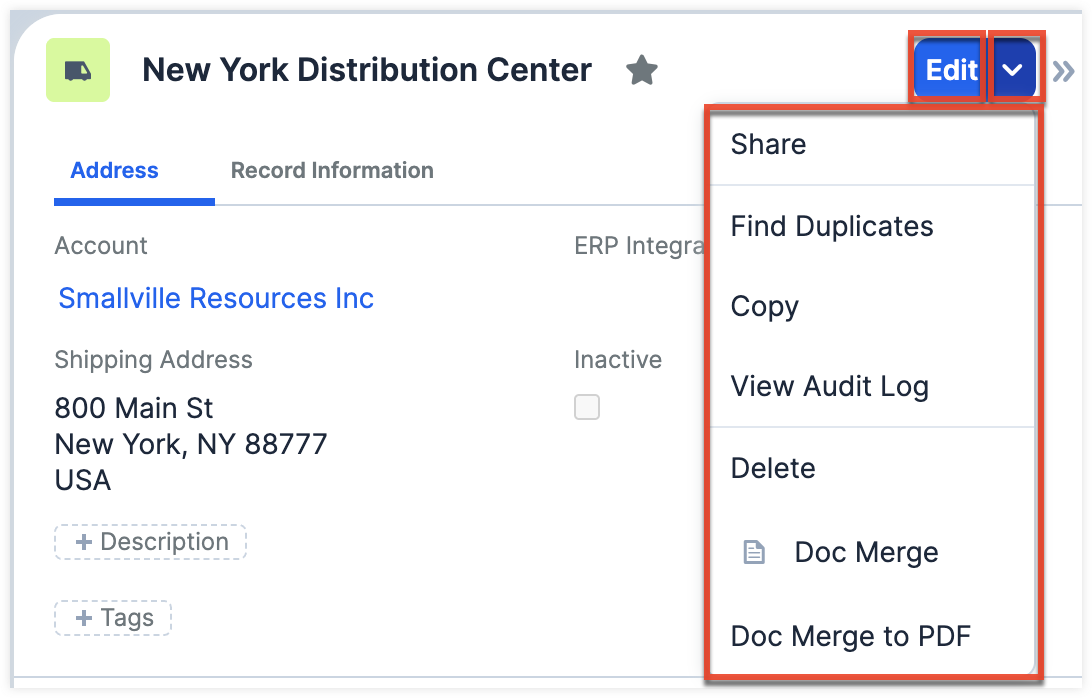Click the blue Edit button
This screenshot has width=1092, height=698.
pos(950,69)
